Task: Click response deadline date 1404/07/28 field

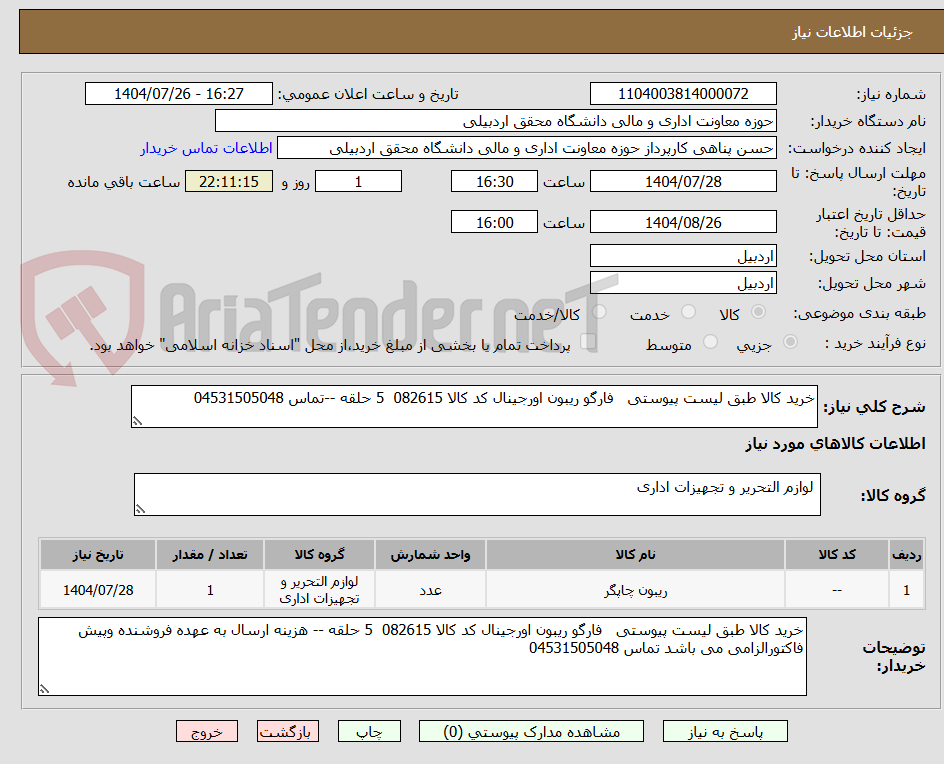Action: point(683,181)
